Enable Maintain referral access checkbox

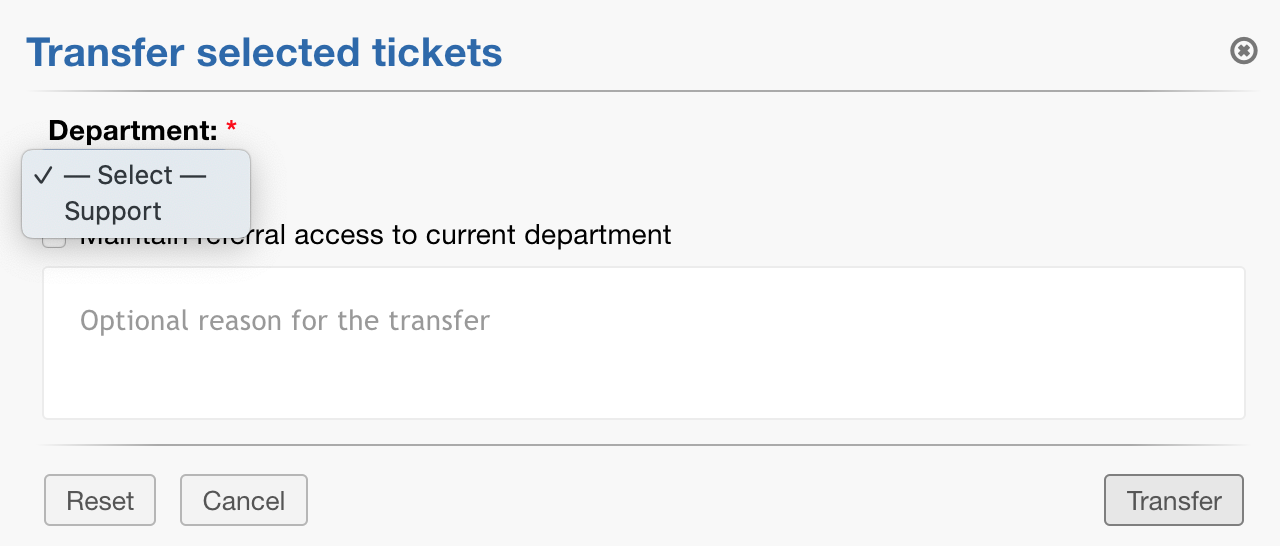[55, 241]
